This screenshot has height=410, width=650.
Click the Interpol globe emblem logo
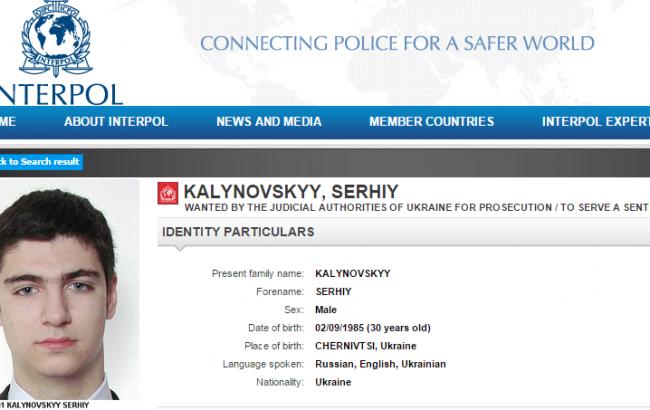57,40
